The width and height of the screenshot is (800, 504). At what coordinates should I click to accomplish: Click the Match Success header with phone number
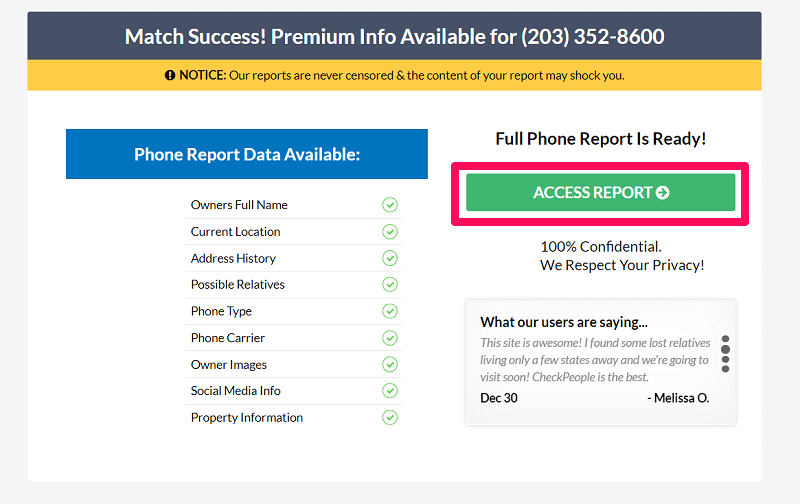[x=394, y=37]
